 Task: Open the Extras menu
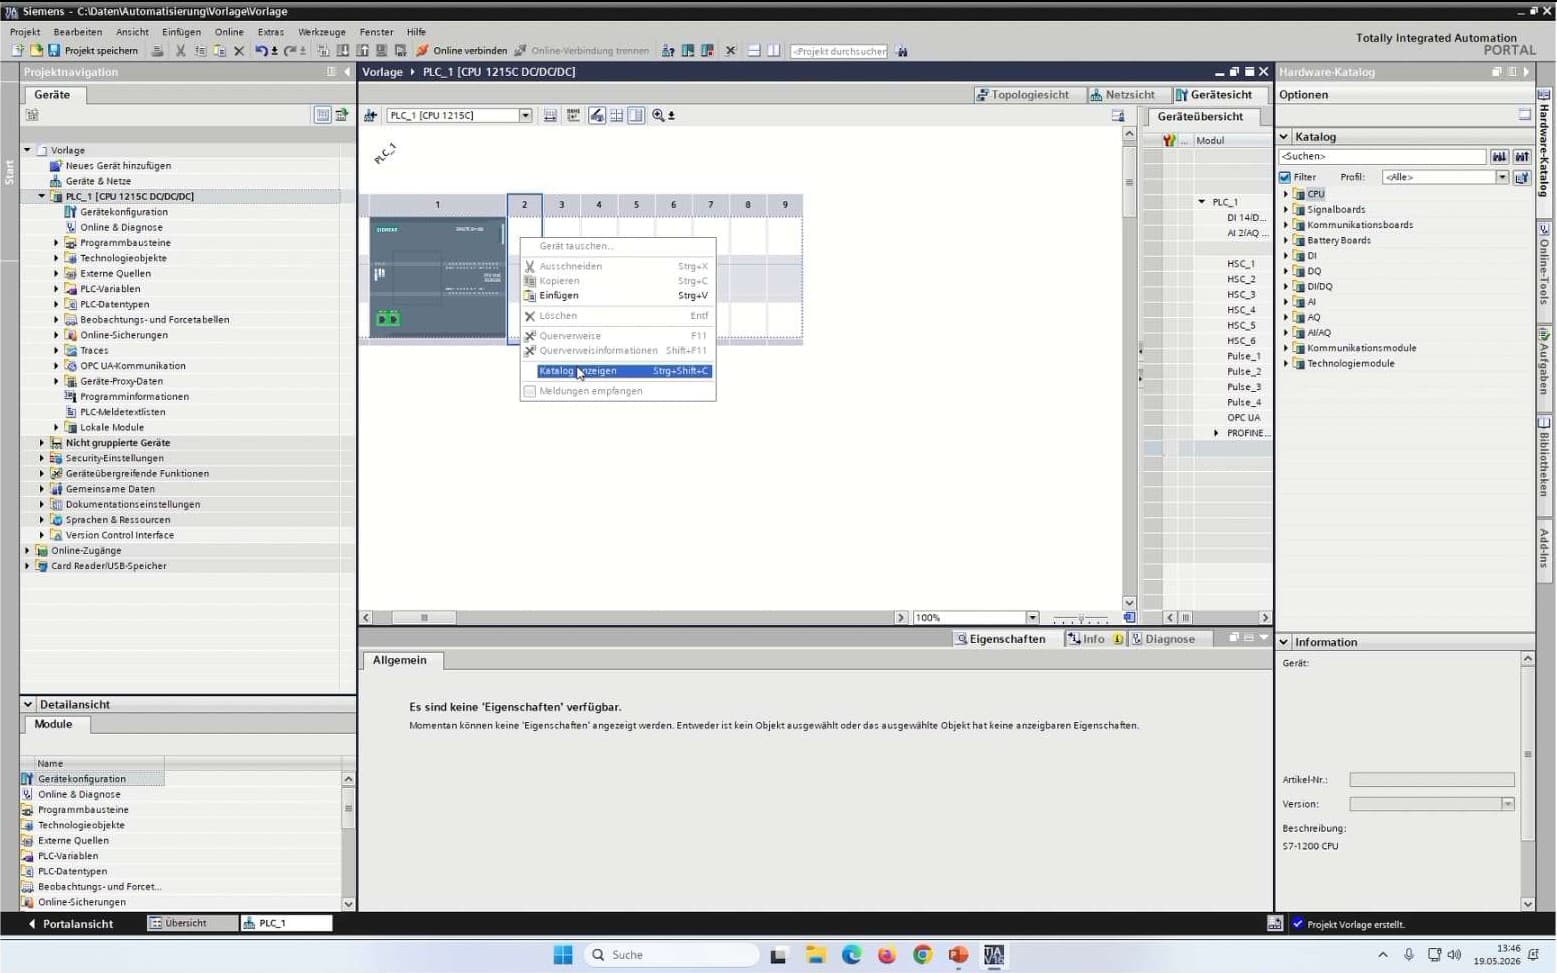pyautogui.click(x=270, y=32)
